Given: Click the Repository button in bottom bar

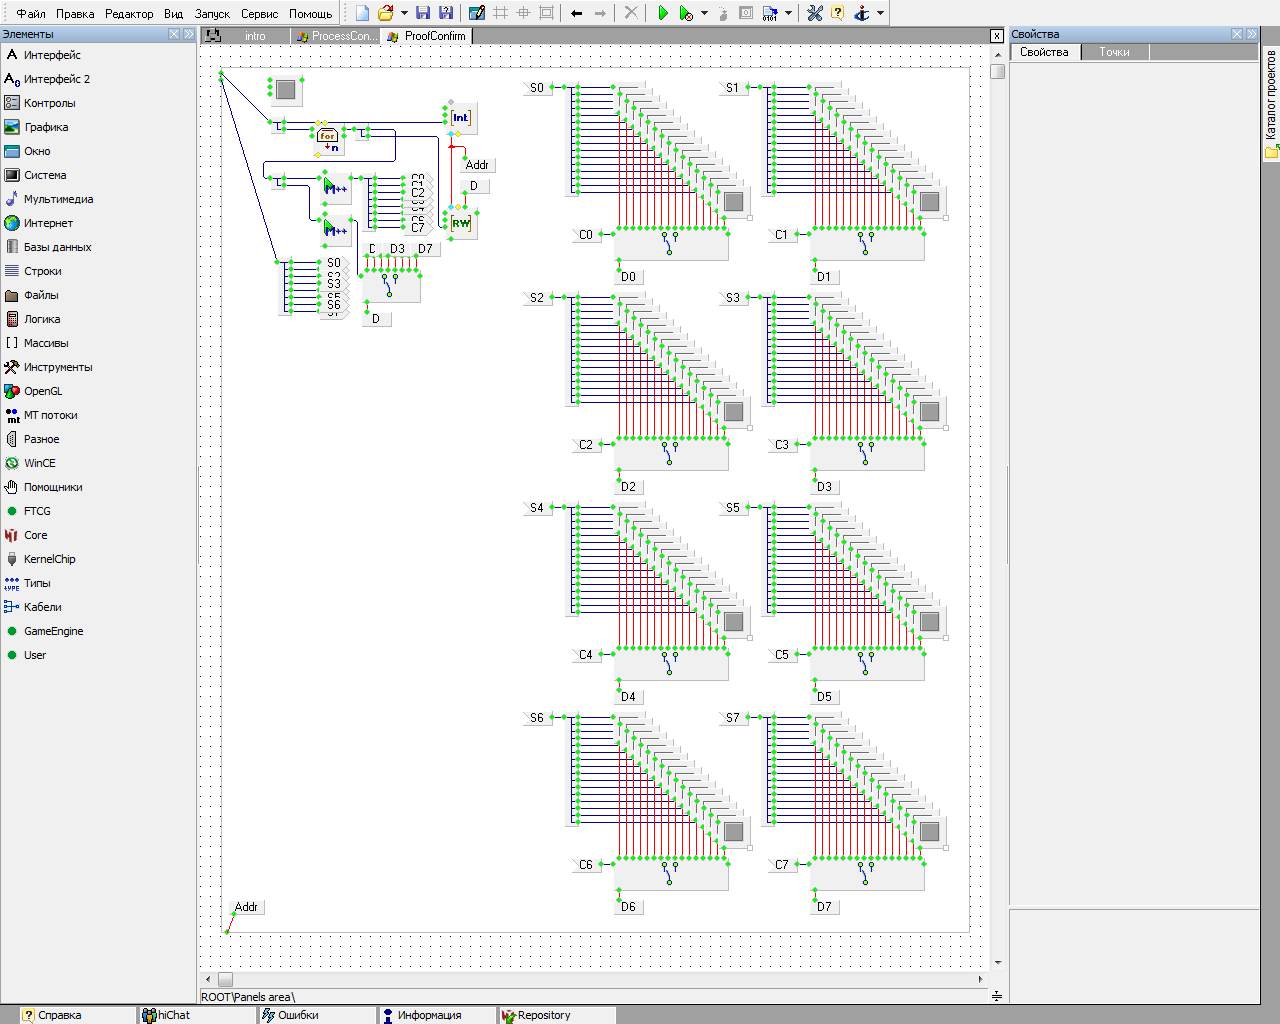Looking at the screenshot, I should [543, 1015].
